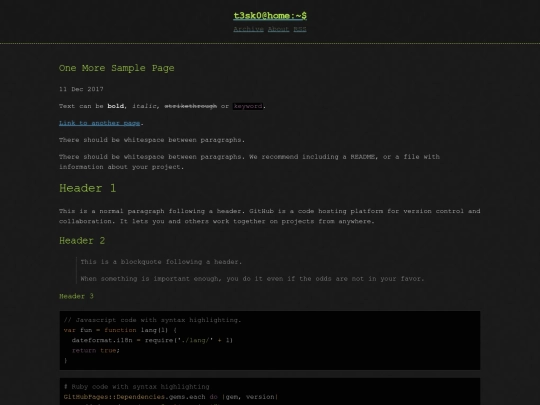
Task: Click the short paragraph 'There should be whitespace between paragraphs.'
Action: 152,140
